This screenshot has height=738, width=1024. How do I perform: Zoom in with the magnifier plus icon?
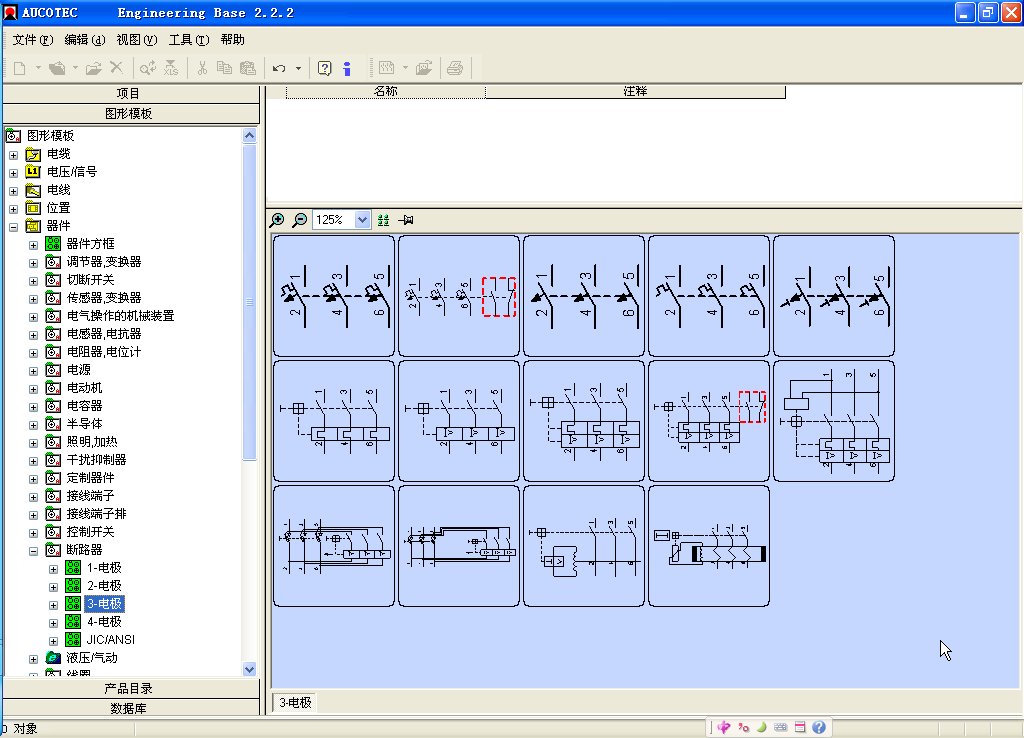(277, 220)
